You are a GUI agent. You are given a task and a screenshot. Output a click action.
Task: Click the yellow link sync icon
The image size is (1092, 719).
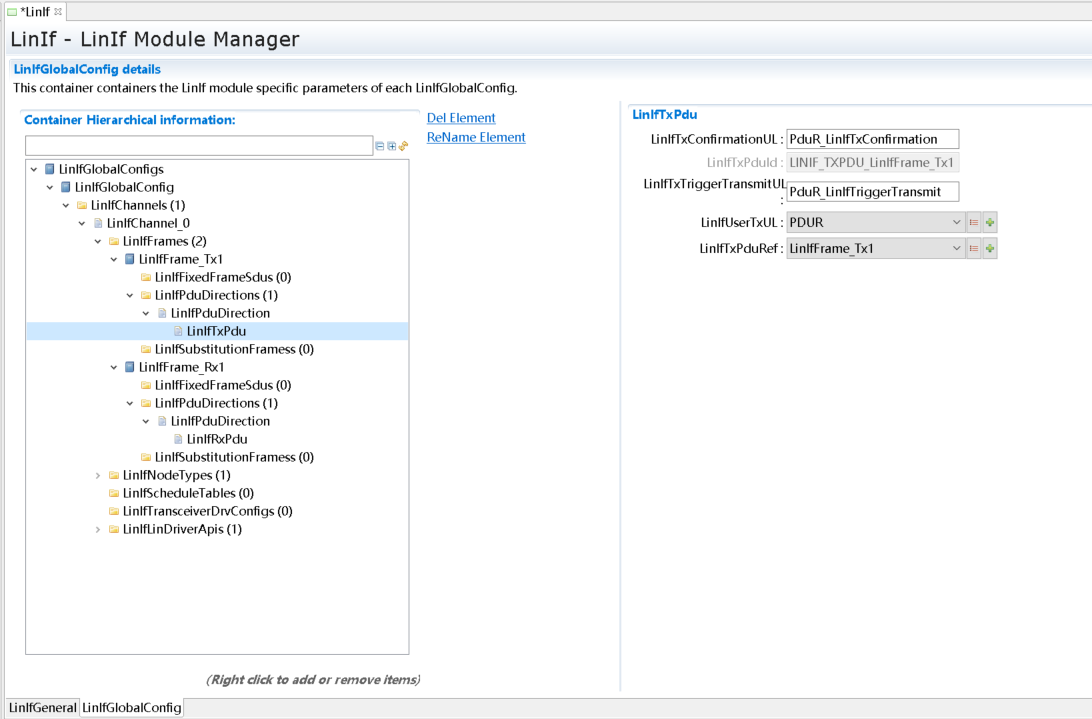[x=404, y=146]
